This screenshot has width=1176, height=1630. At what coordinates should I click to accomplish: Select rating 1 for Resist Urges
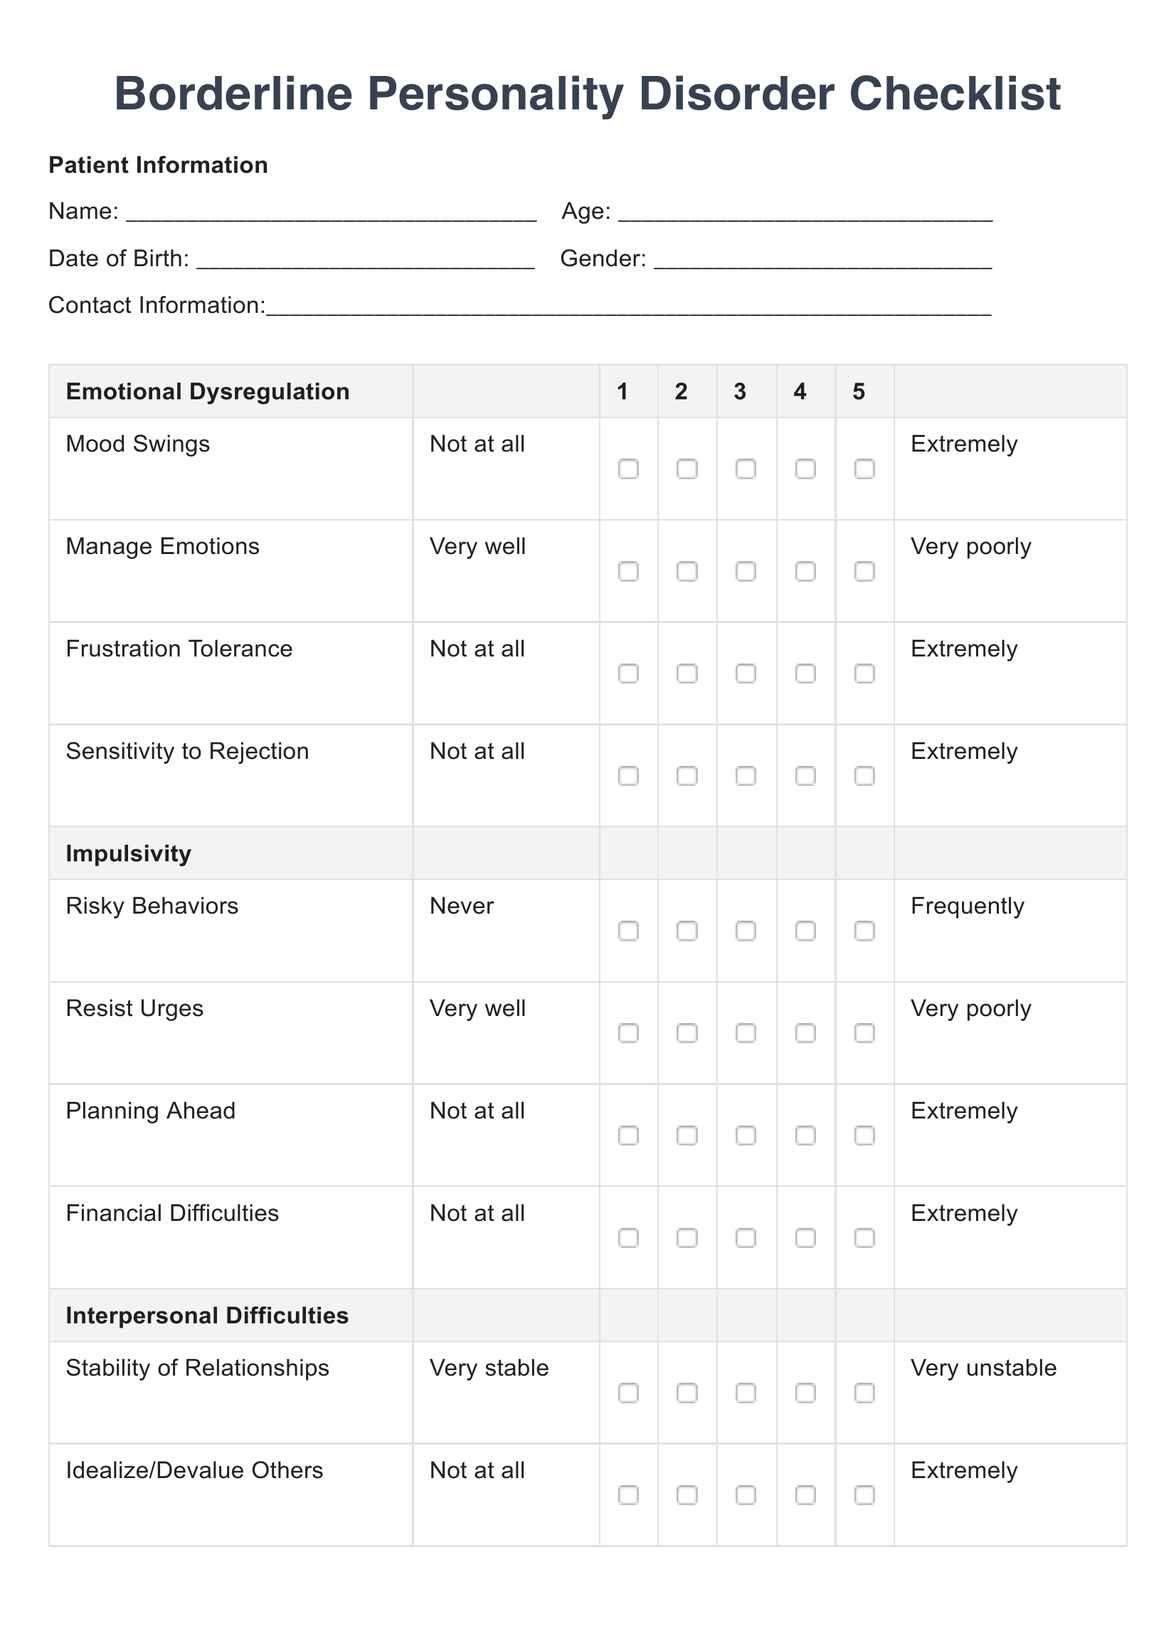628,1033
